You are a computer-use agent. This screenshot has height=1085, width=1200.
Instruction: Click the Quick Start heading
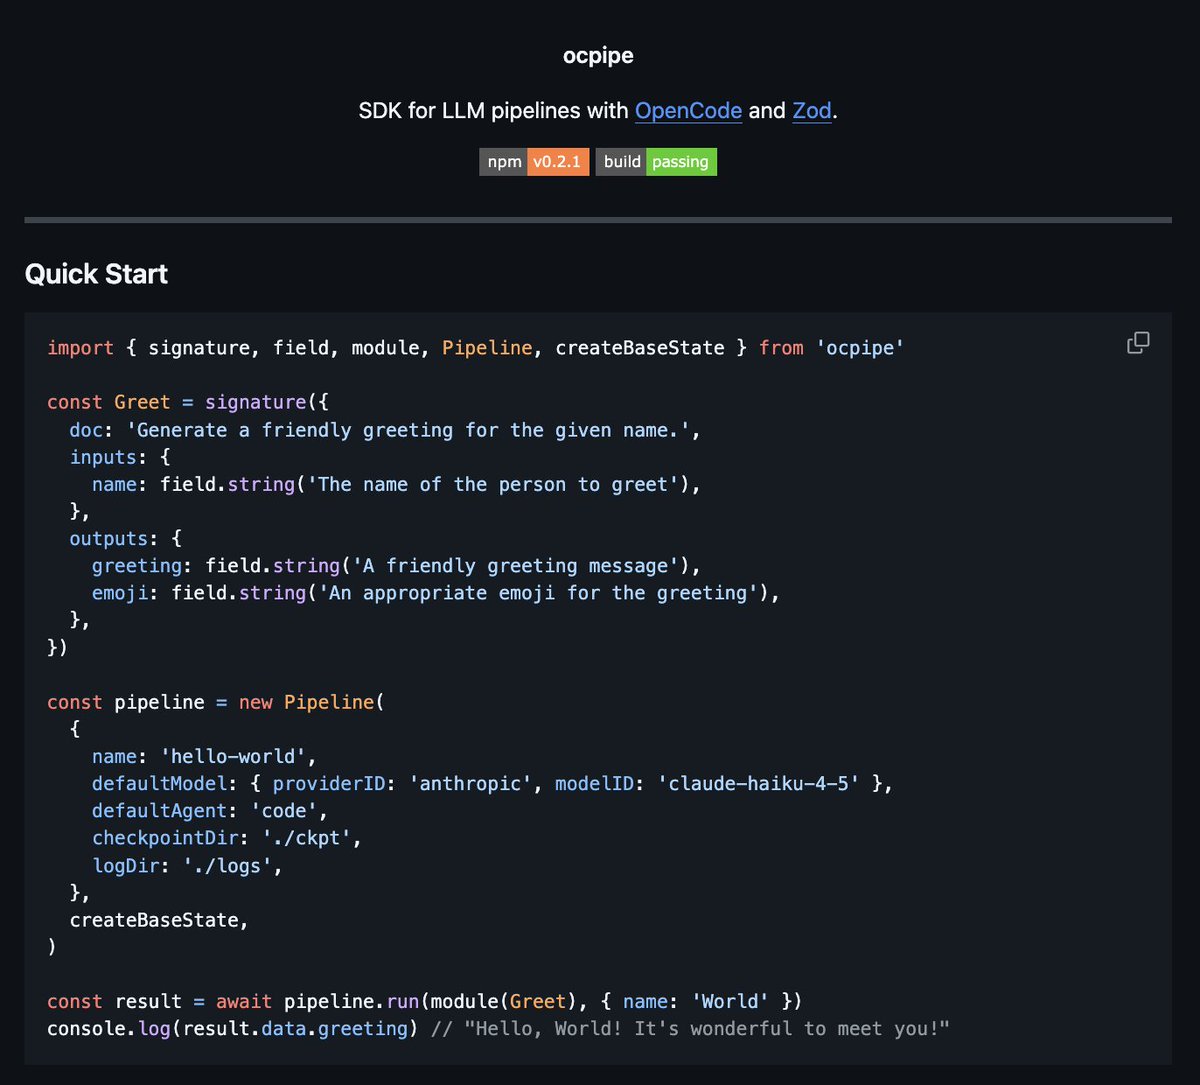(96, 274)
